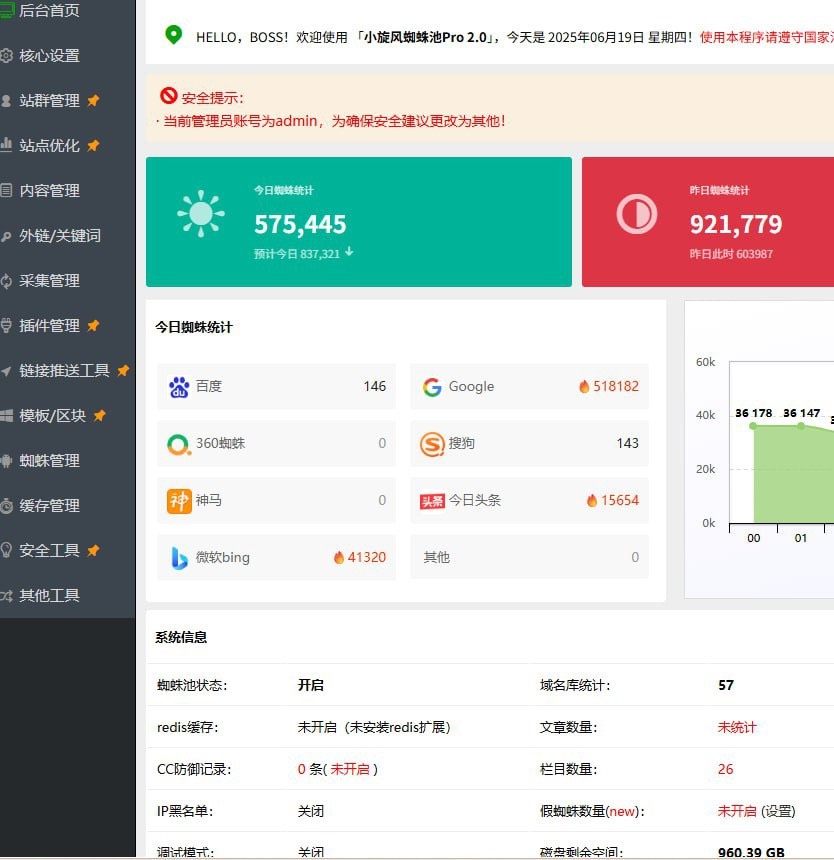Click the pin icon beside 站群管理
Image resolution: width=834 pixels, height=860 pixels.
93,100
